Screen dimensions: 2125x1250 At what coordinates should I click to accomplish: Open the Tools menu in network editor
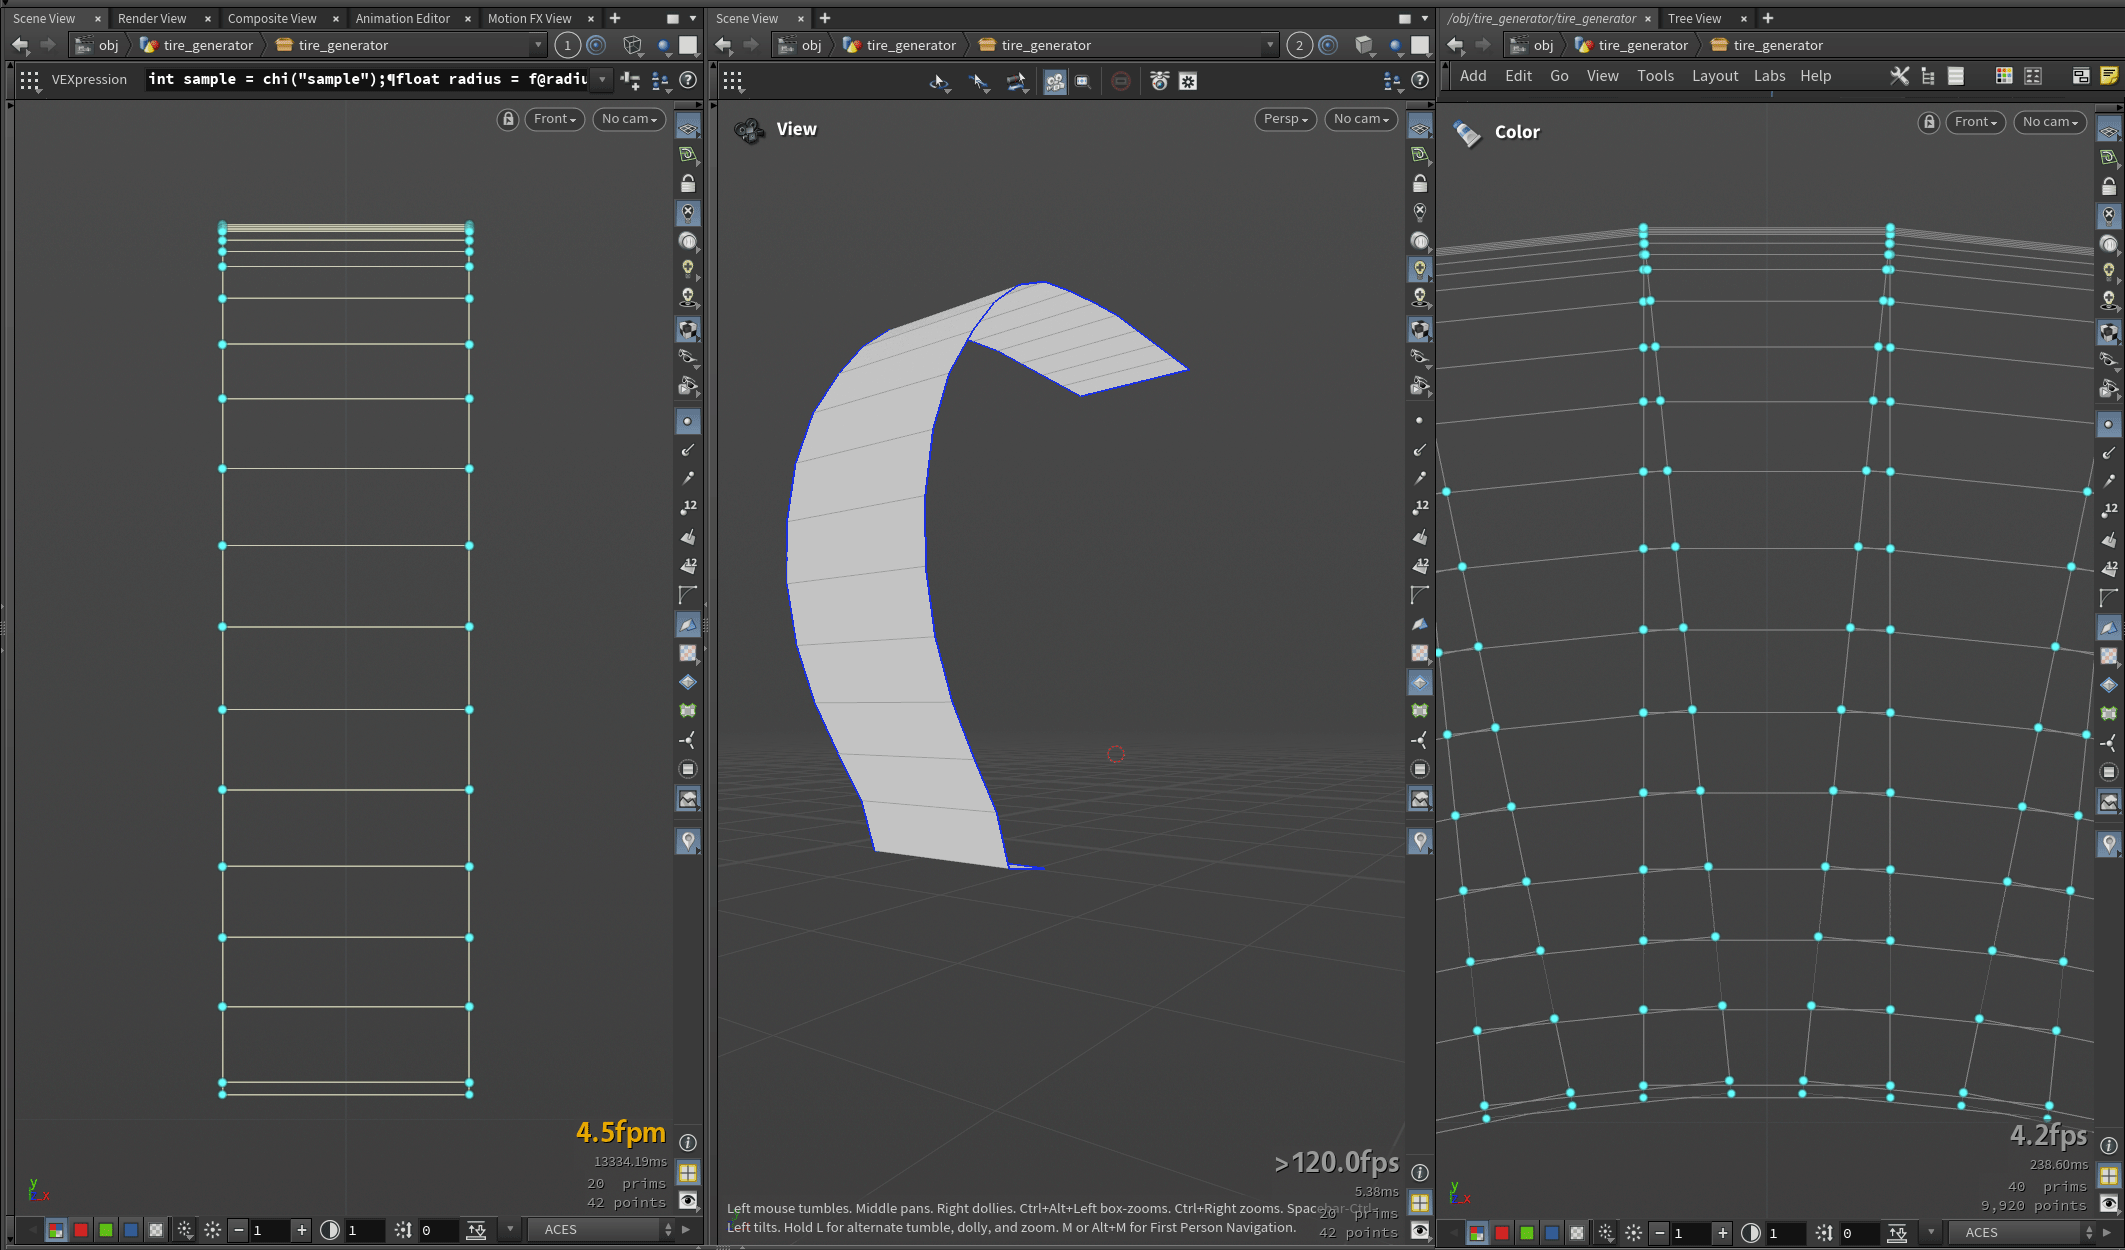pyautogui.click(x=1655, y=76)
